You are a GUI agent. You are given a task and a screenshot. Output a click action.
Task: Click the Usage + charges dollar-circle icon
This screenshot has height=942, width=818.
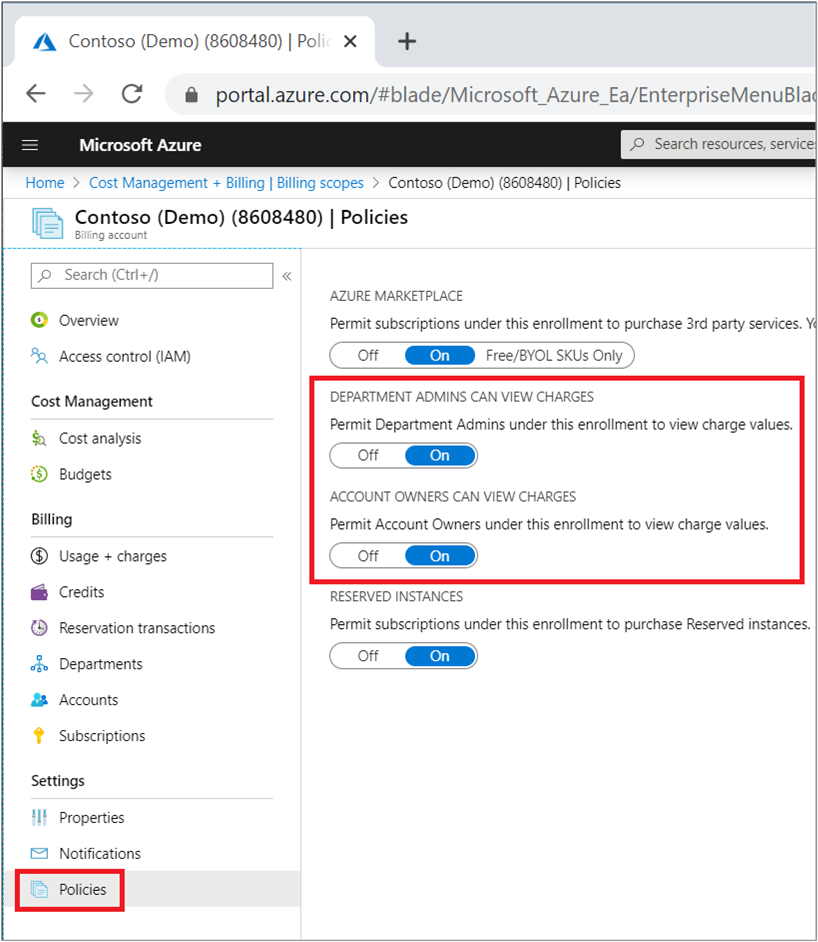(x=39, y=556)
